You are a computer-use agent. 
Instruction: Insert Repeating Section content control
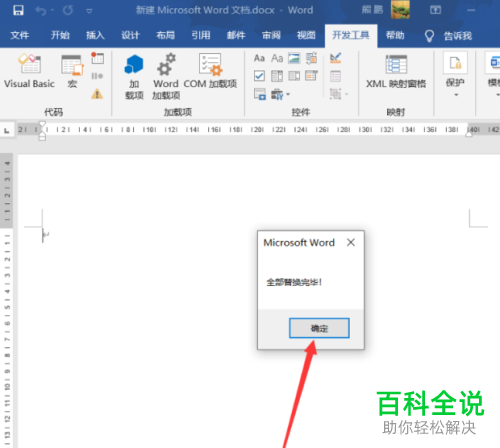(260, 94)
